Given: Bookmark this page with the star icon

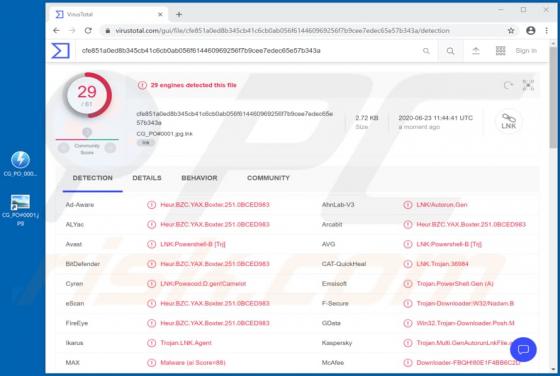Looking at the screenshot, I should [511, 31].
